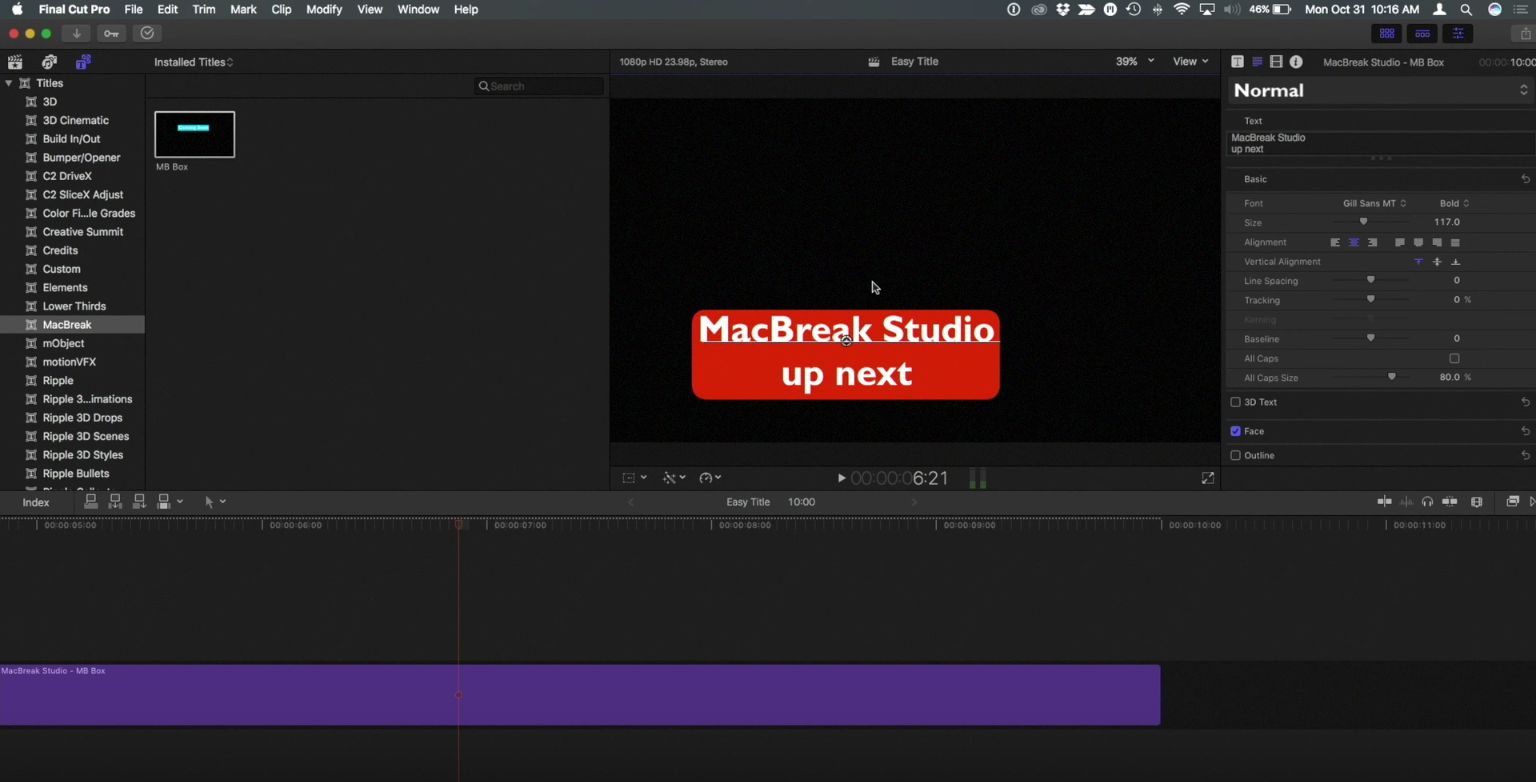Open the Effects browser icon
The width and height of the screenshot is (1536, 782).
coord(1513,502)
